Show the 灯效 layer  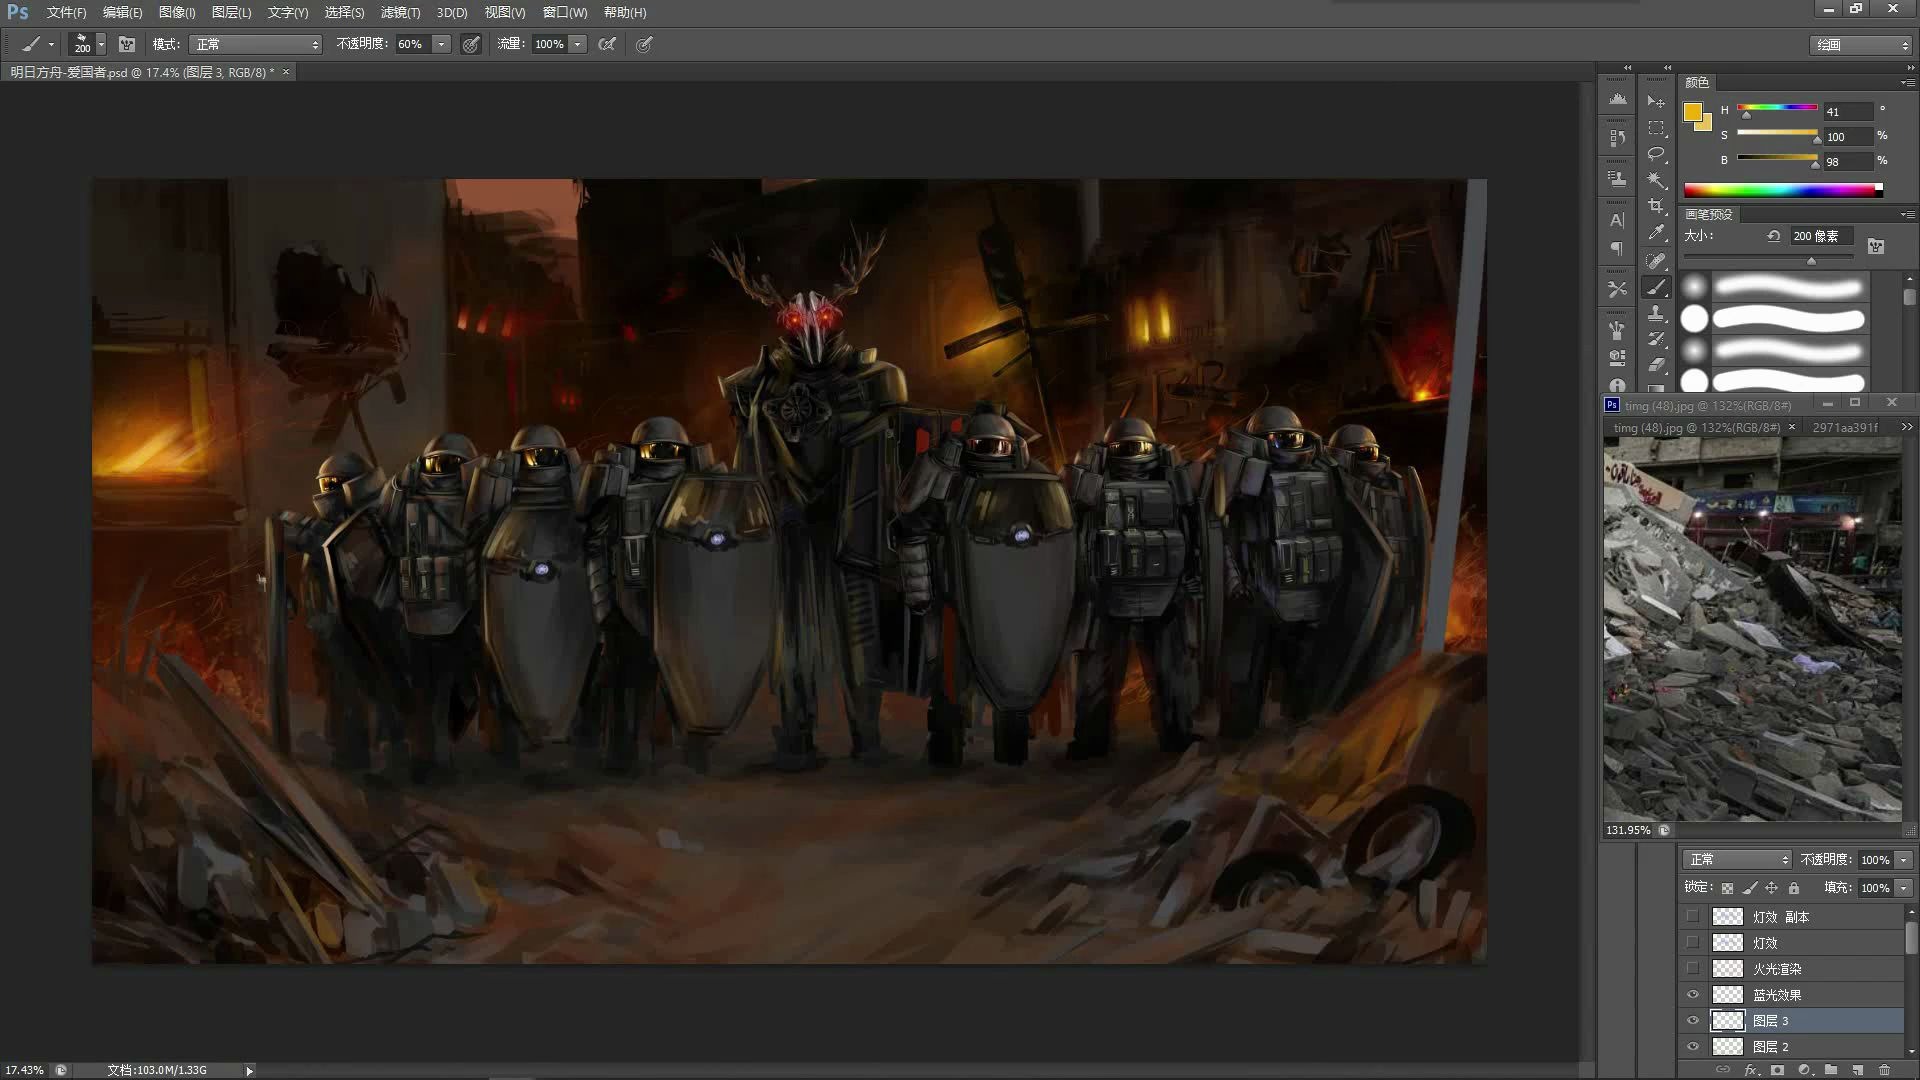pos(1692,942)
